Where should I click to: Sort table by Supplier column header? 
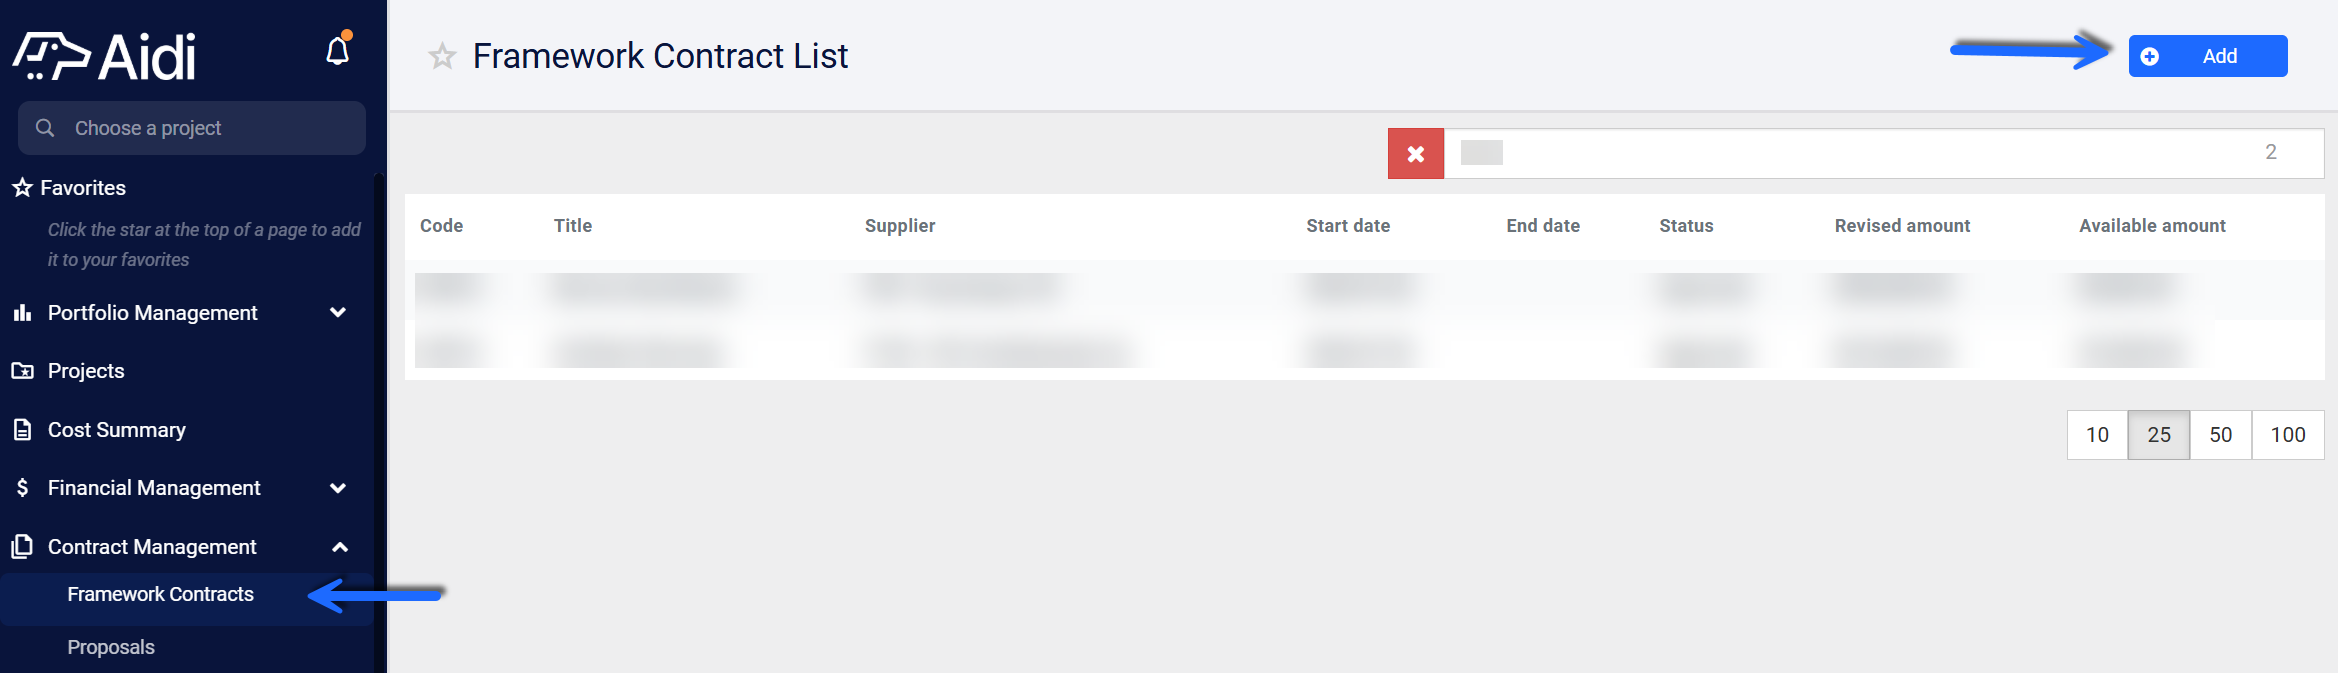click(900, 226)
